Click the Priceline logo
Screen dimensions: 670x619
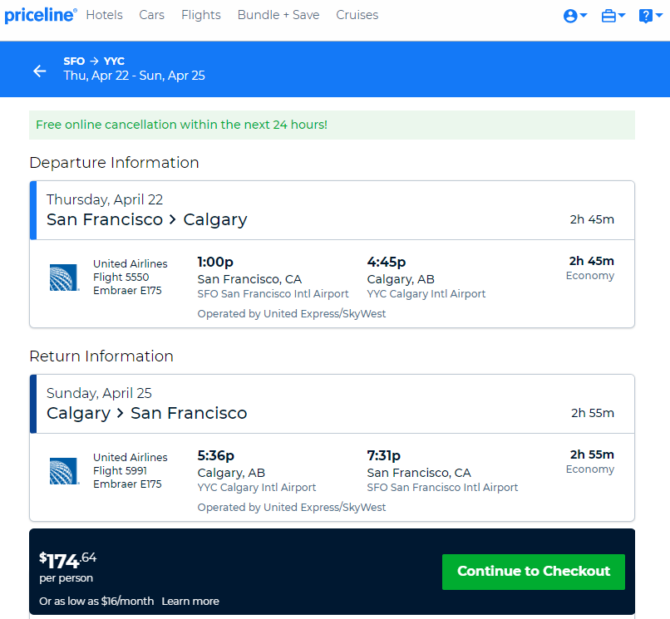coord(40,16)
